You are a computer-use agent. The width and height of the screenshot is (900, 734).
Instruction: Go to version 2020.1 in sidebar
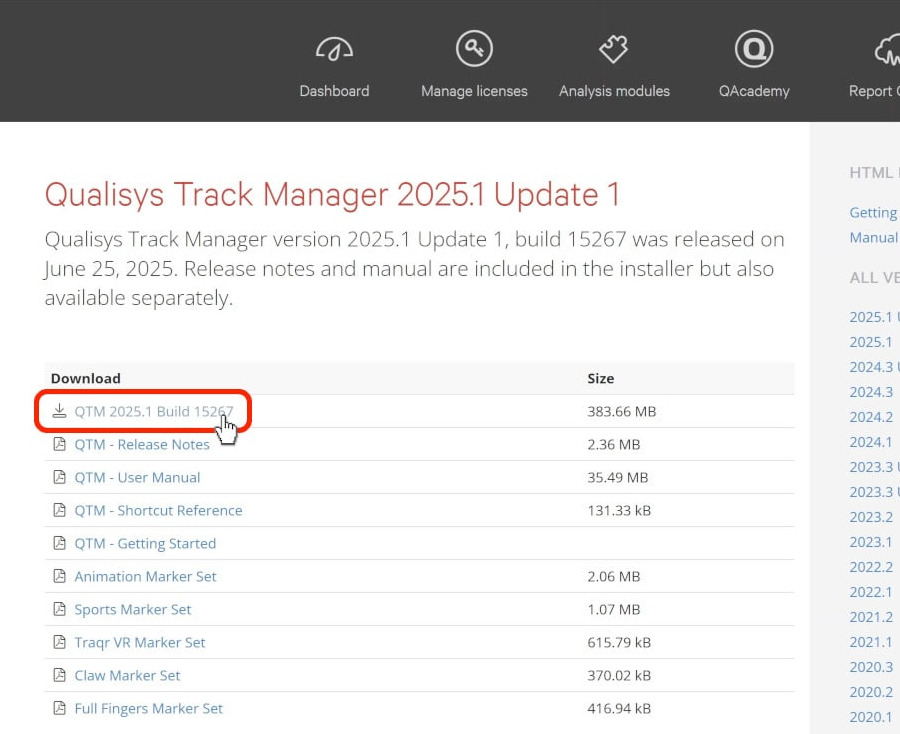870,717
